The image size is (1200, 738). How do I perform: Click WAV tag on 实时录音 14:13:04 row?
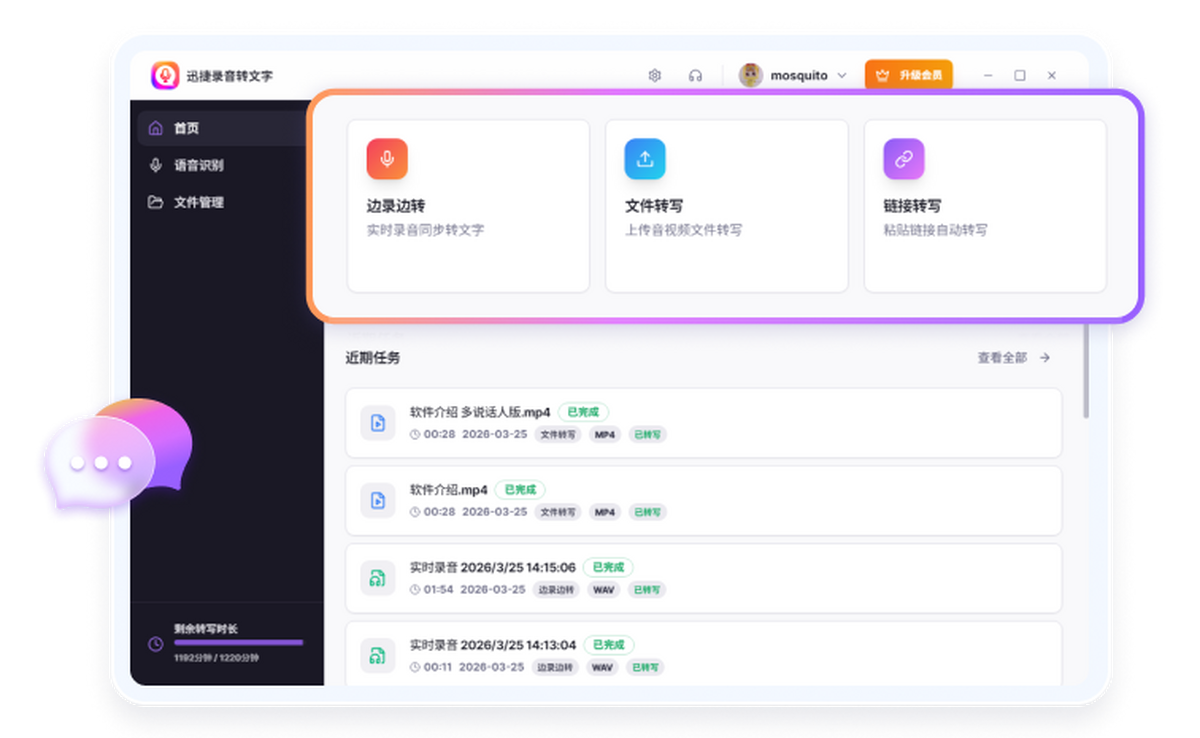point(602,667)
